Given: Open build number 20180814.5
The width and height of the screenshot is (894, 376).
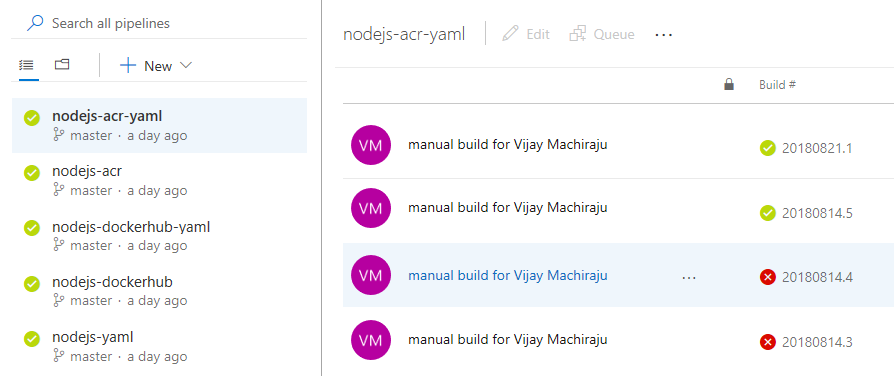Looking at the screenshot, I should click(817, 213).
